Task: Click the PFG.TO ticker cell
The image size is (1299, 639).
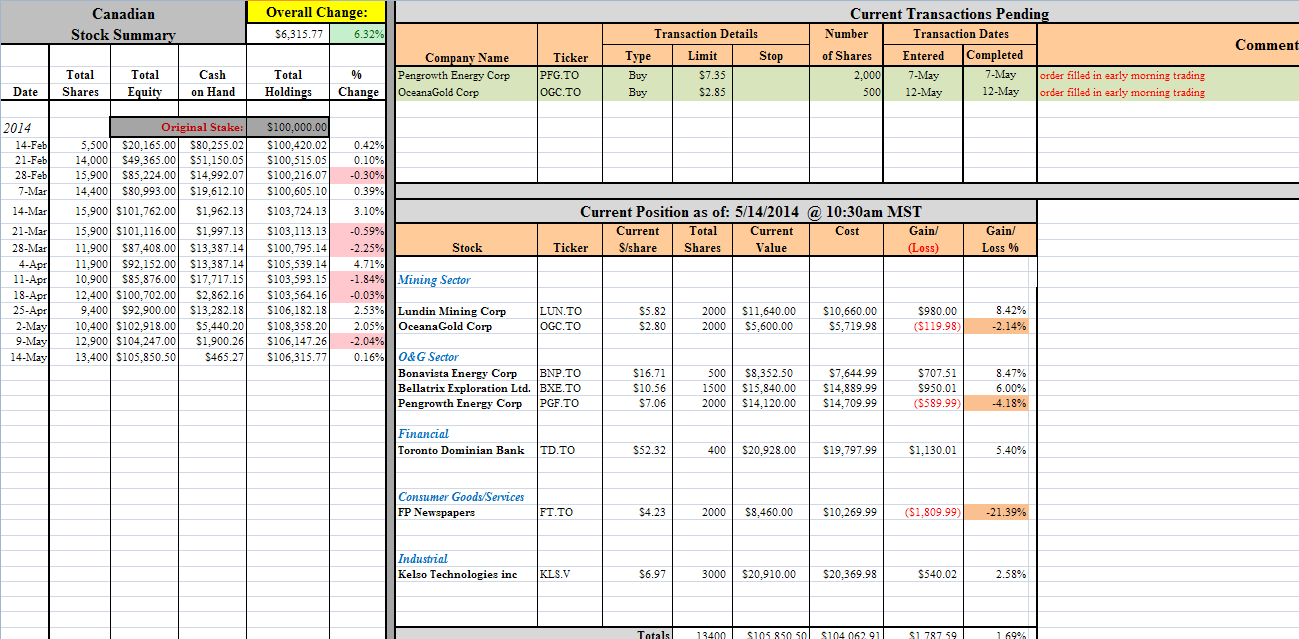Action: 570,75
